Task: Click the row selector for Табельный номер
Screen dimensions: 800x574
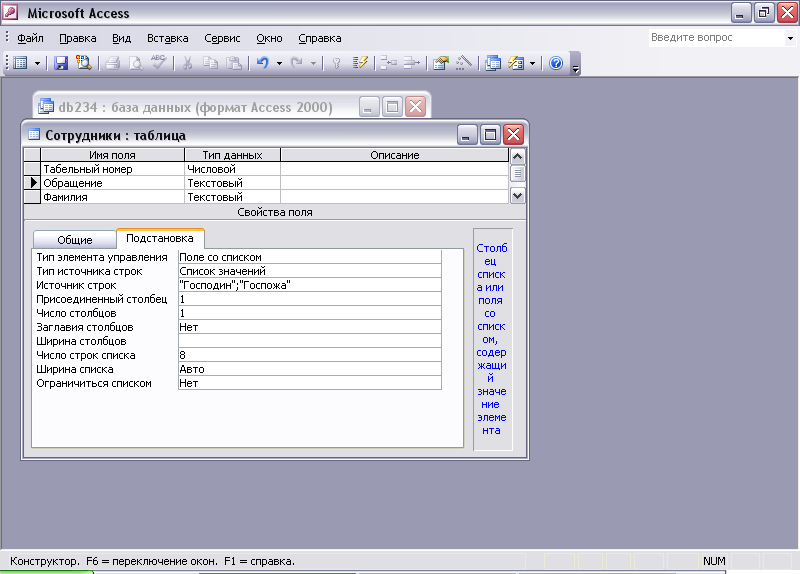Action: tap(32, 169)
